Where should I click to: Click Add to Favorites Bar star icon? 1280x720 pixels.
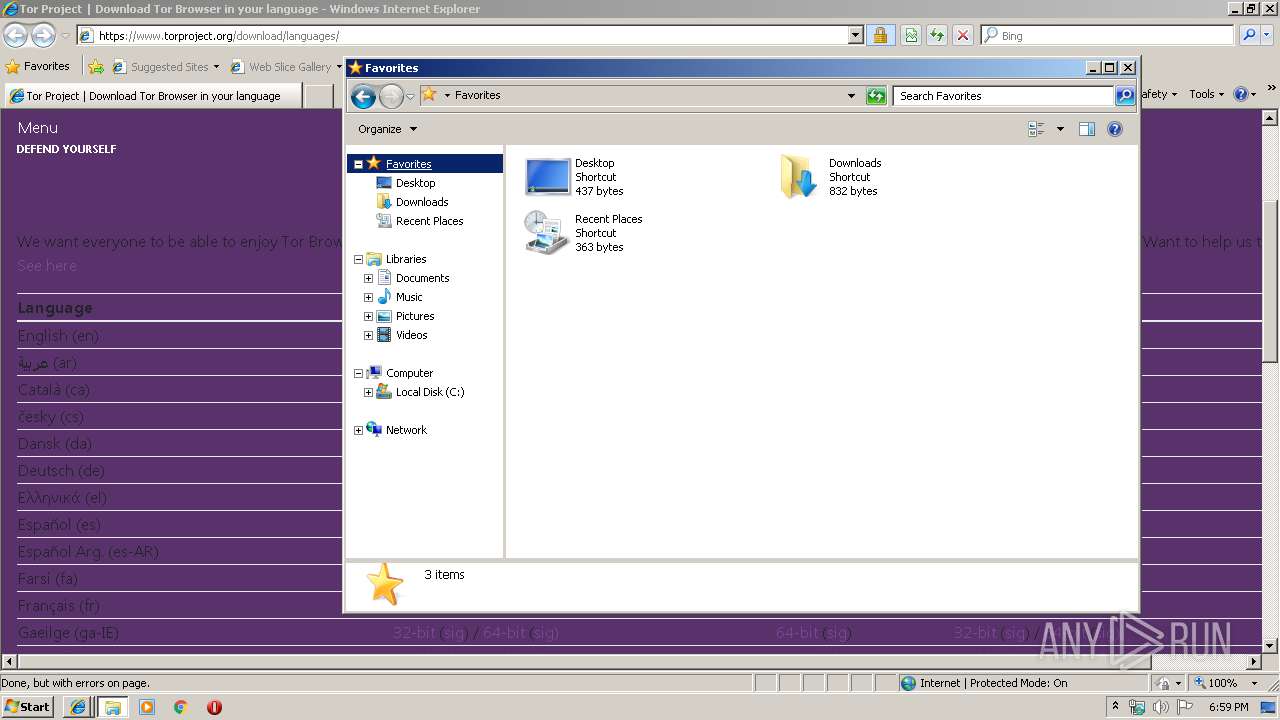tap(96, 67)
